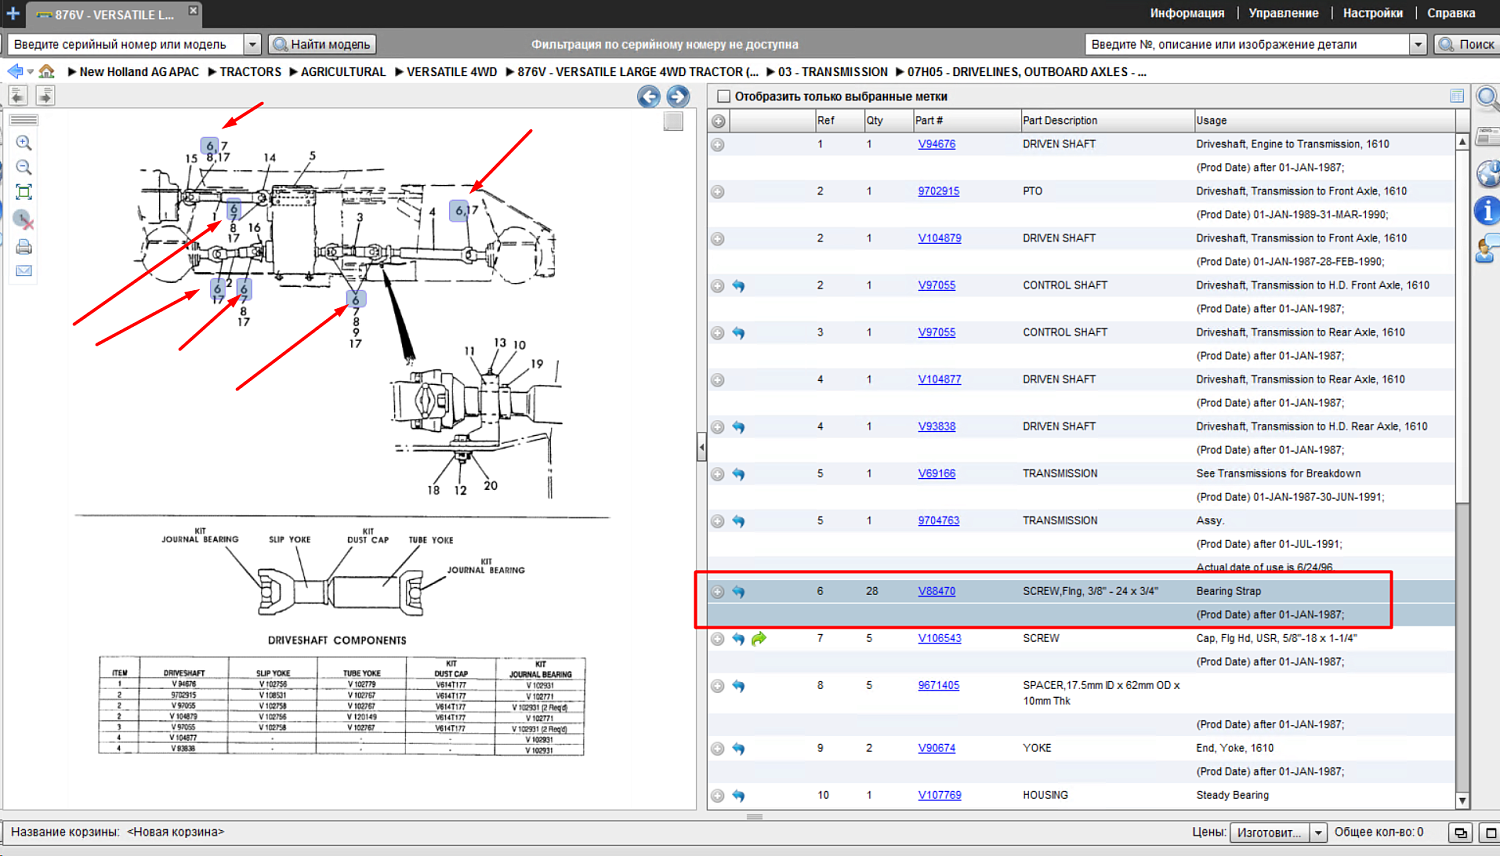1500x856 pixels.
Task: Open the part search field dropdown arrow
Action: 1417,44
